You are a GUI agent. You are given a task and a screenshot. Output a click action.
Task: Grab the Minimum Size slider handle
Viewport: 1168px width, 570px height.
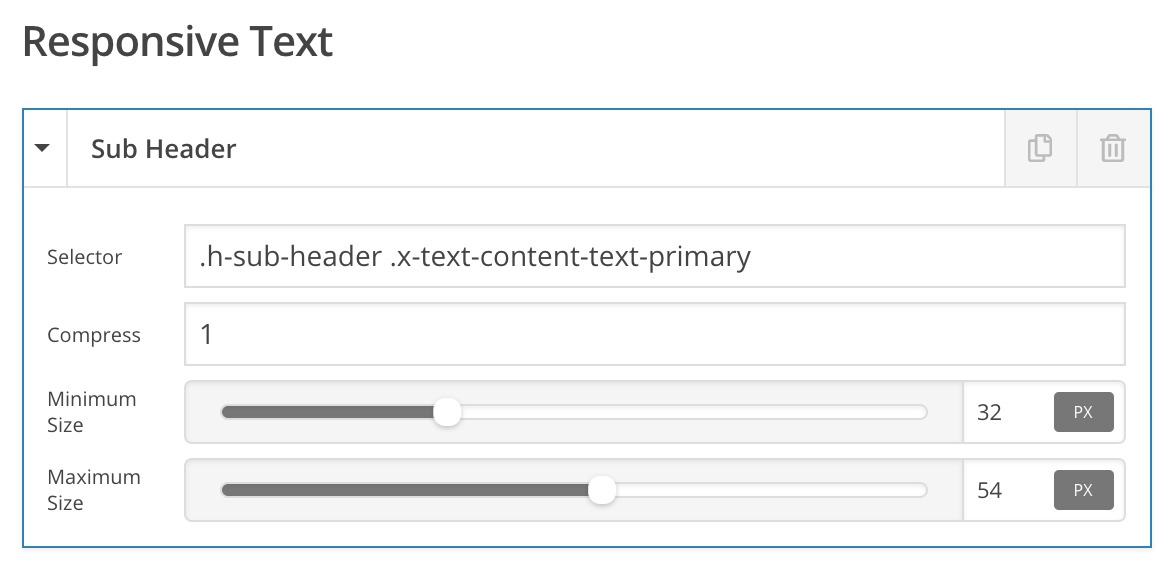pos(447,412)
